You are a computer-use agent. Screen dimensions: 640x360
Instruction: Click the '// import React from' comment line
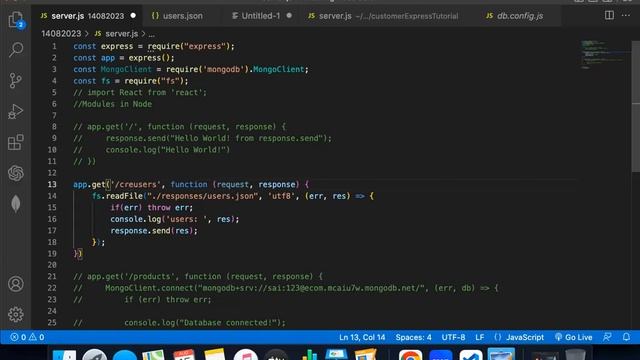140,92
